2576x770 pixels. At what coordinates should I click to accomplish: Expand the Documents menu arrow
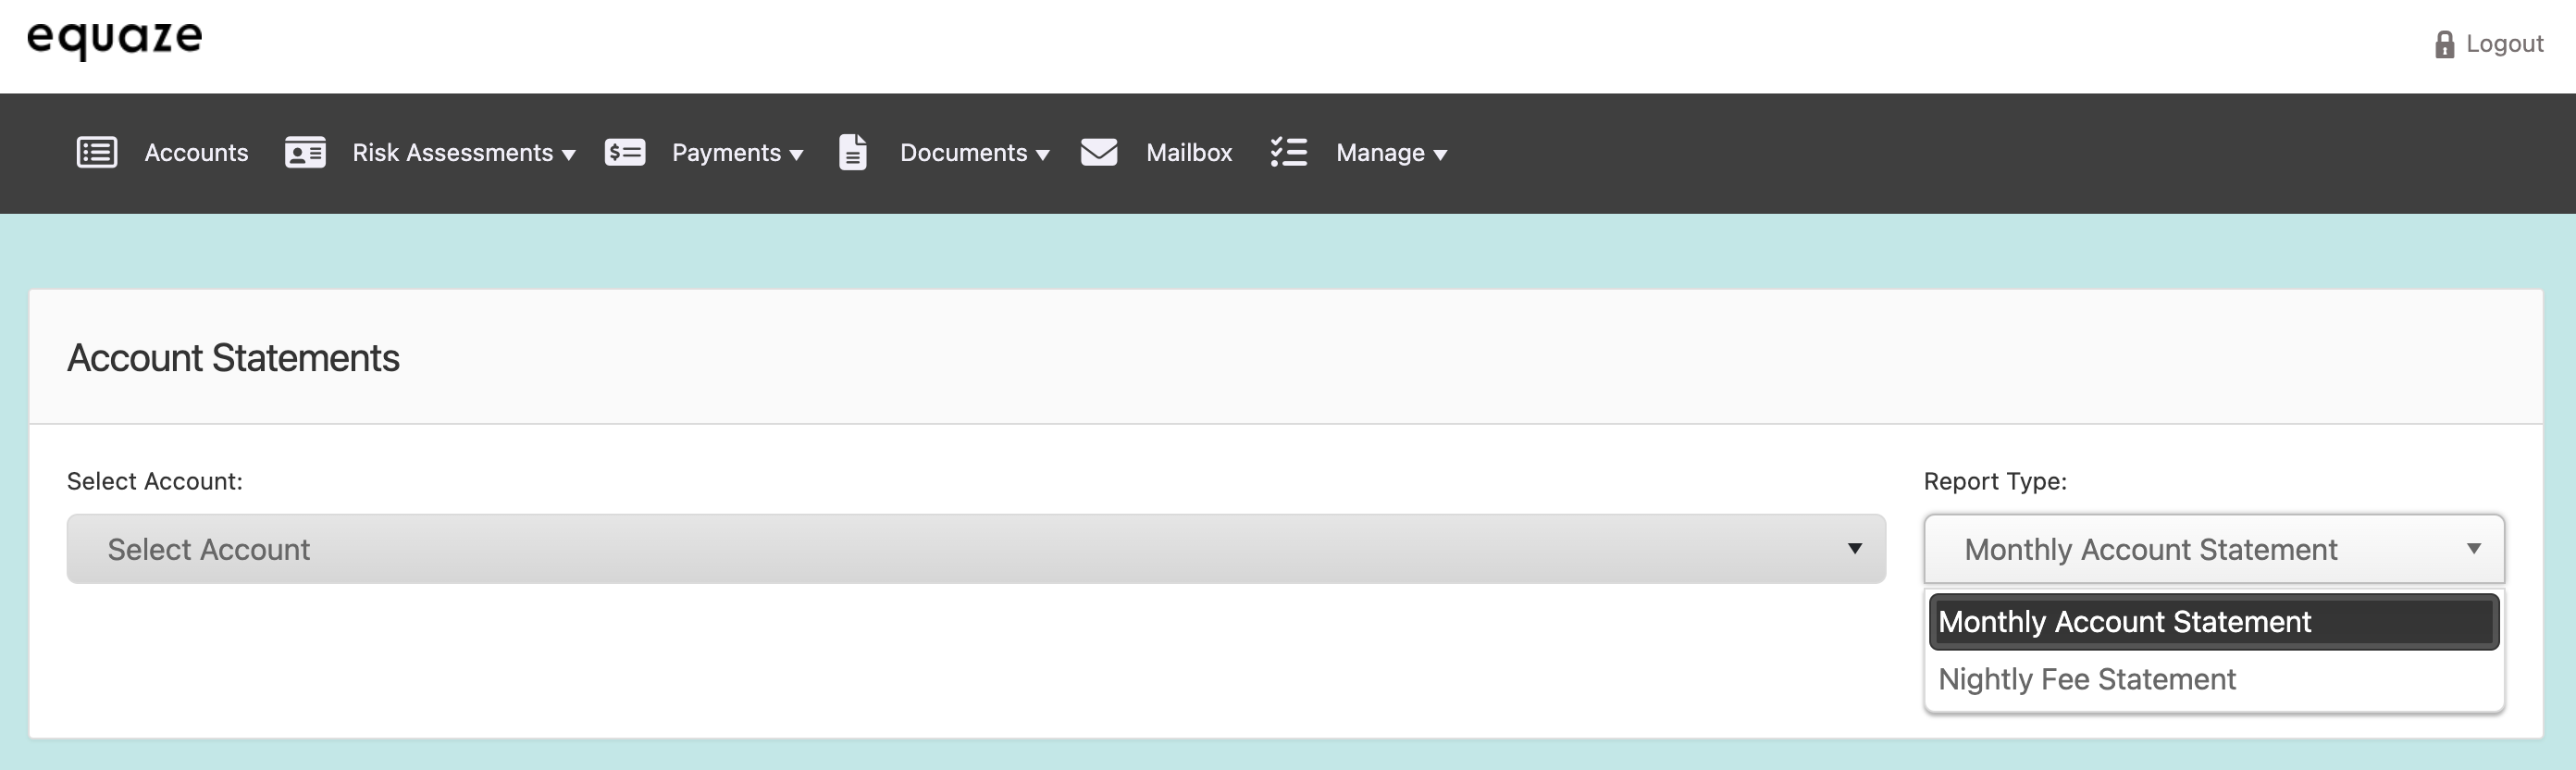click(x=1043, y=155)
